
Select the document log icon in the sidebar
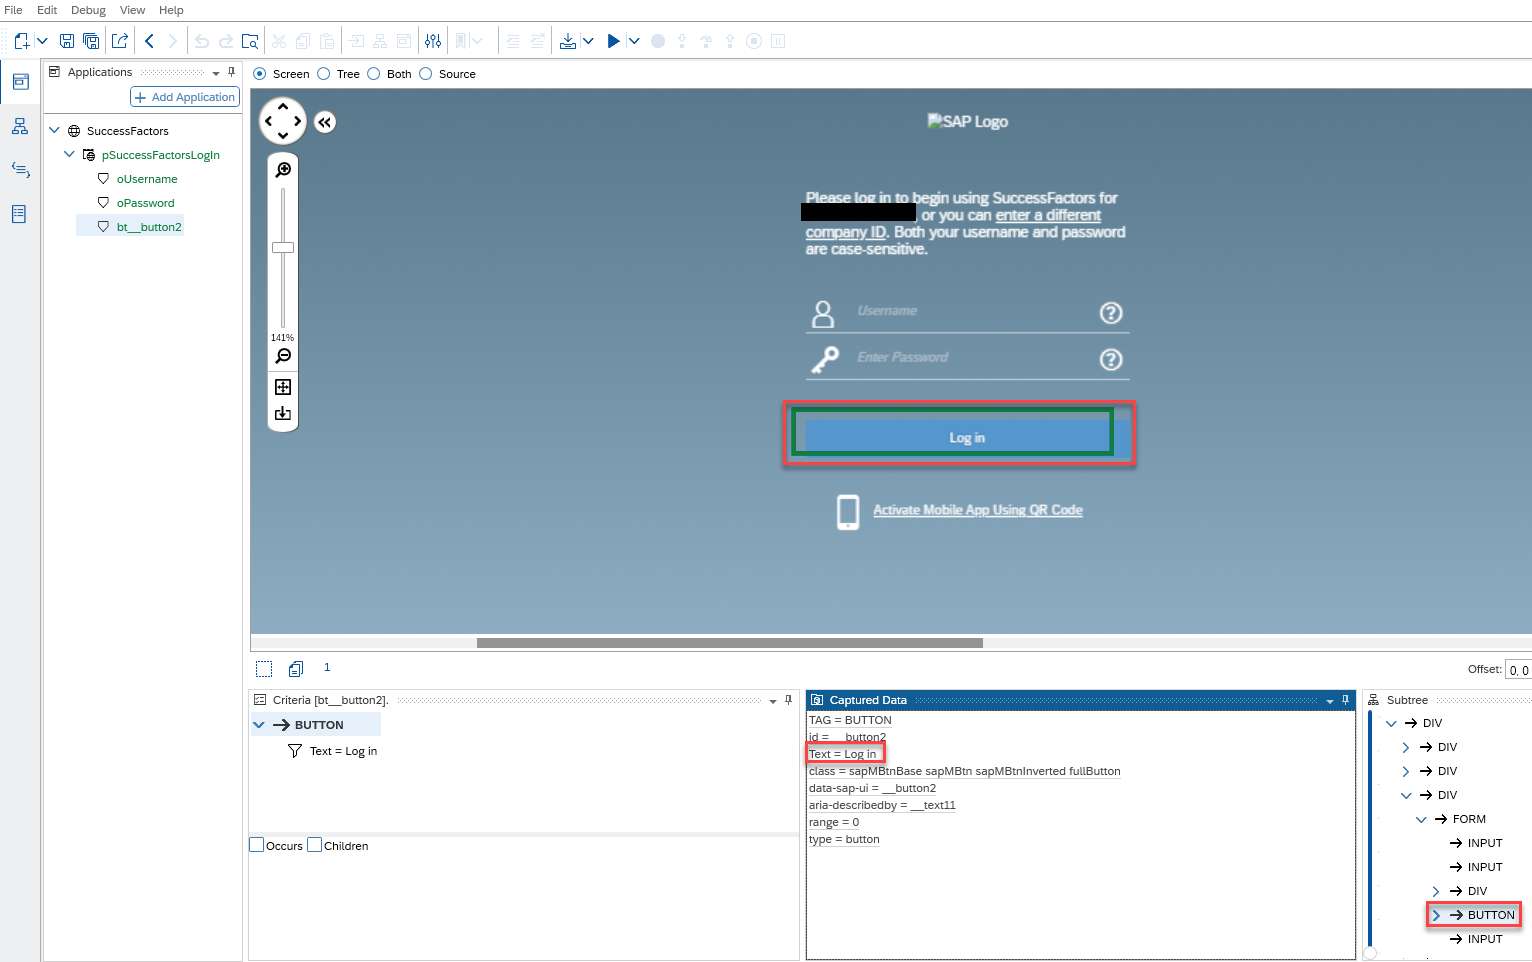(20, 214)
